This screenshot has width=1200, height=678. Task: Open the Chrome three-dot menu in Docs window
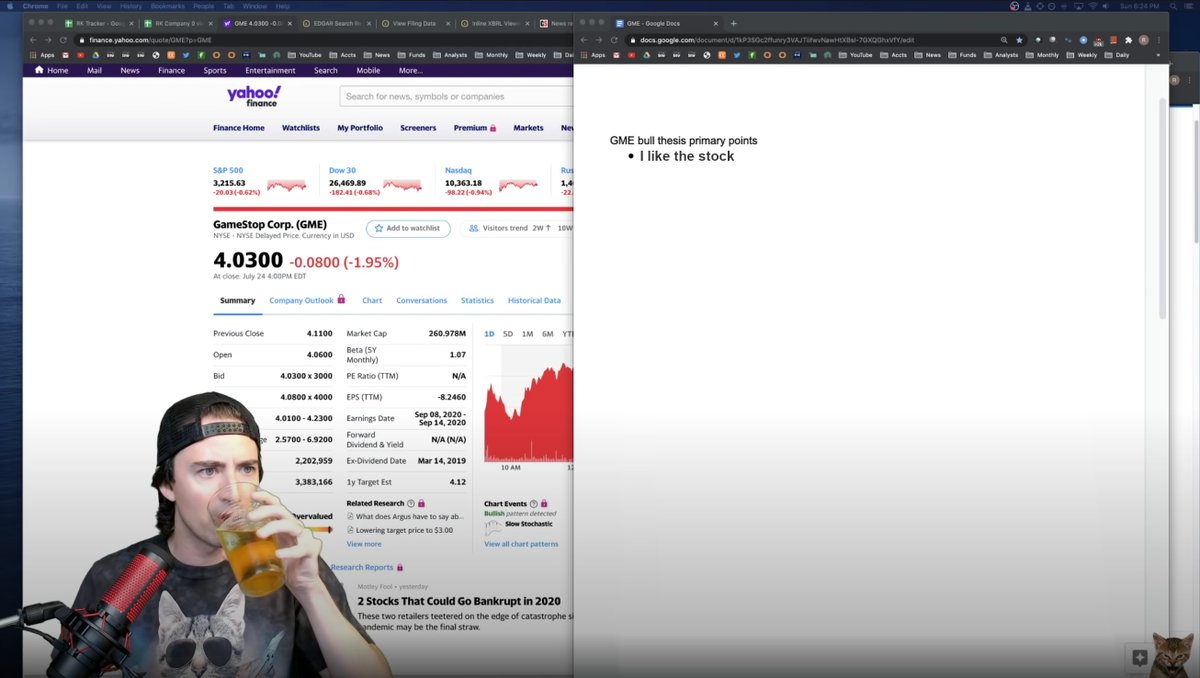(x=1158, y=40)
